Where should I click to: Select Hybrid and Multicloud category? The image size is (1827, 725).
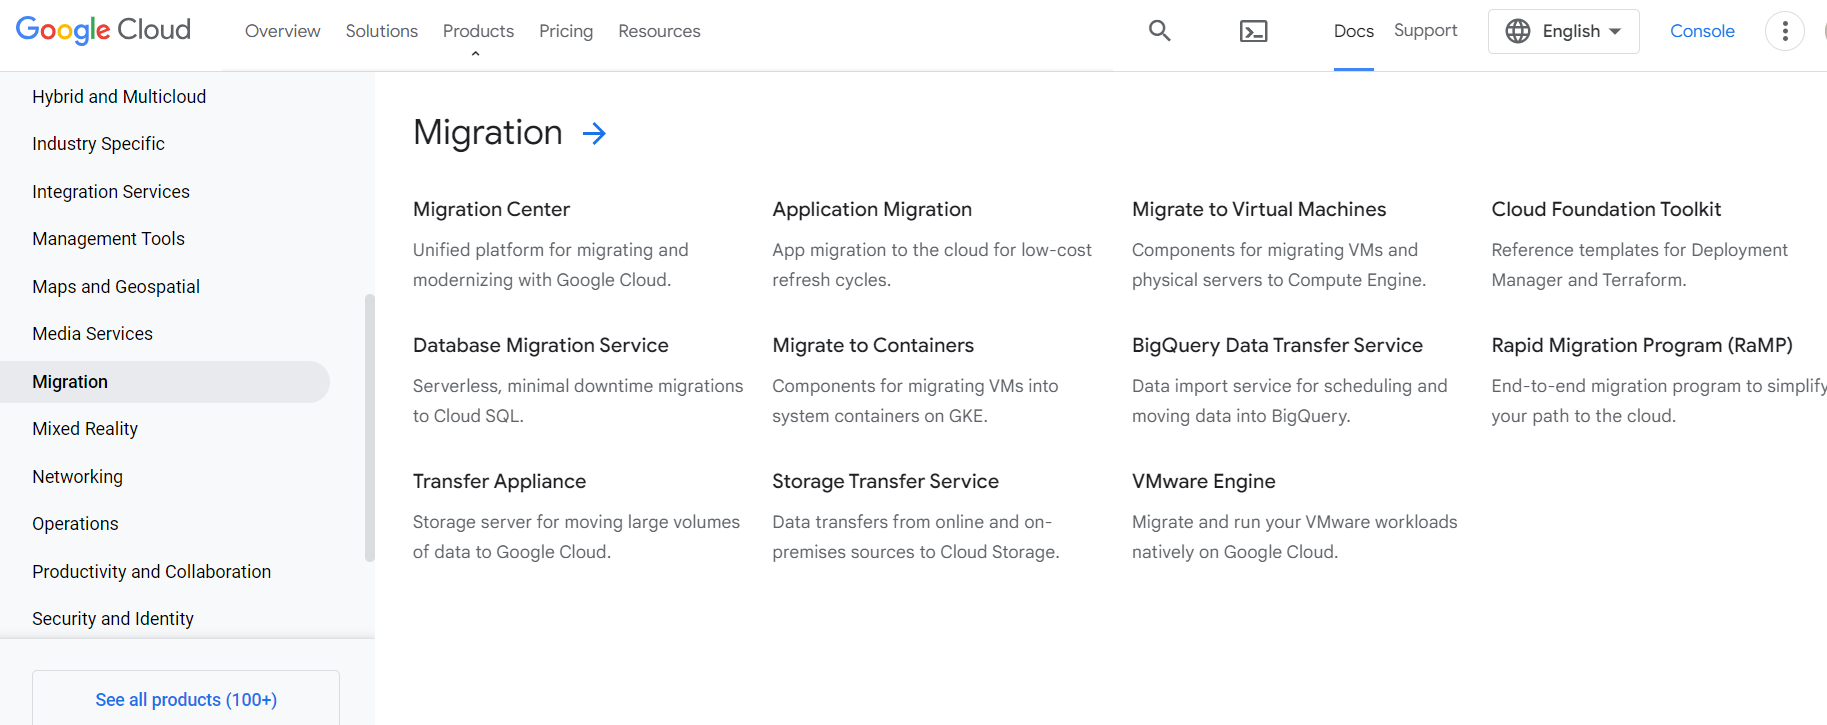click(119, 97)
